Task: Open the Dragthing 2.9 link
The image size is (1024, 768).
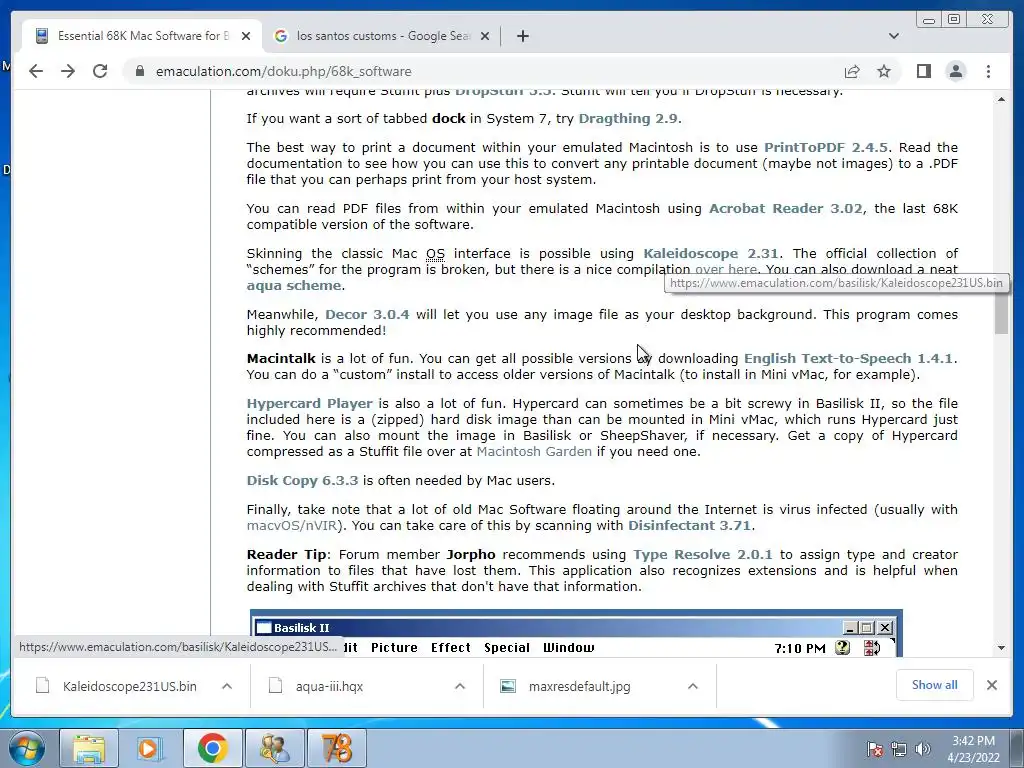Action: [x=628, y=118]
